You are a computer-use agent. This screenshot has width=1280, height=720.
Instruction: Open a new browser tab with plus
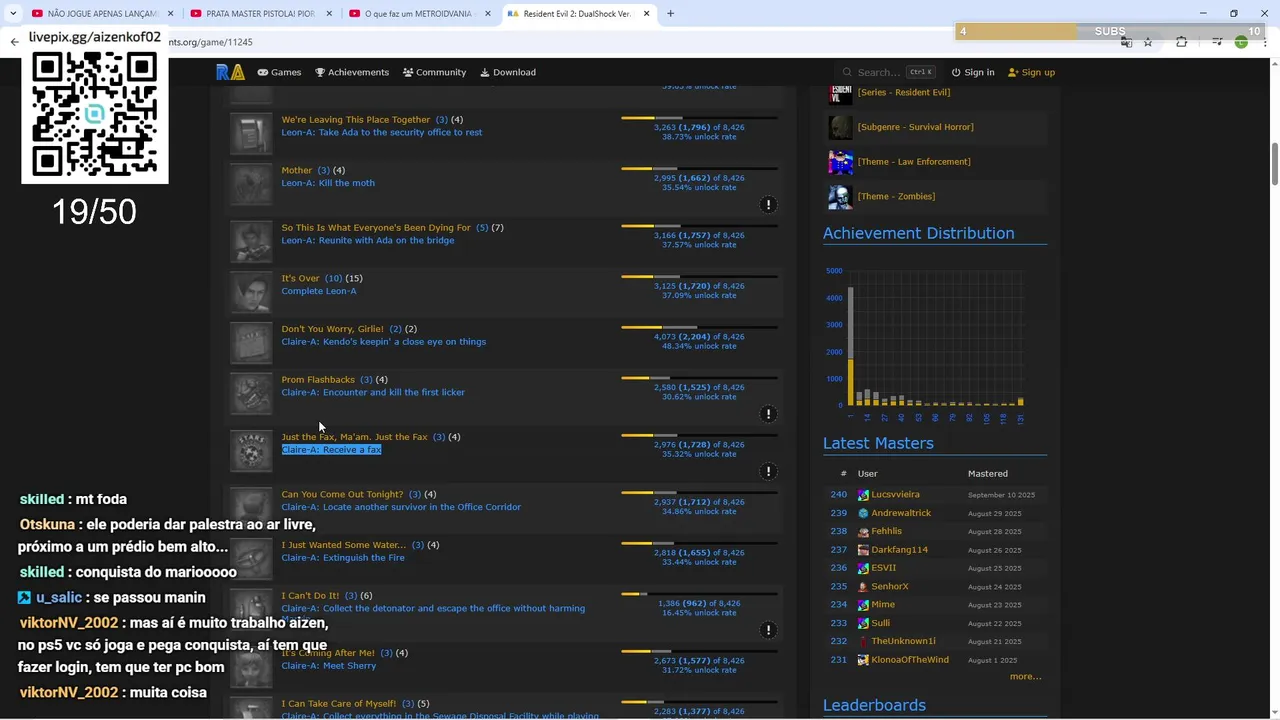670,14
